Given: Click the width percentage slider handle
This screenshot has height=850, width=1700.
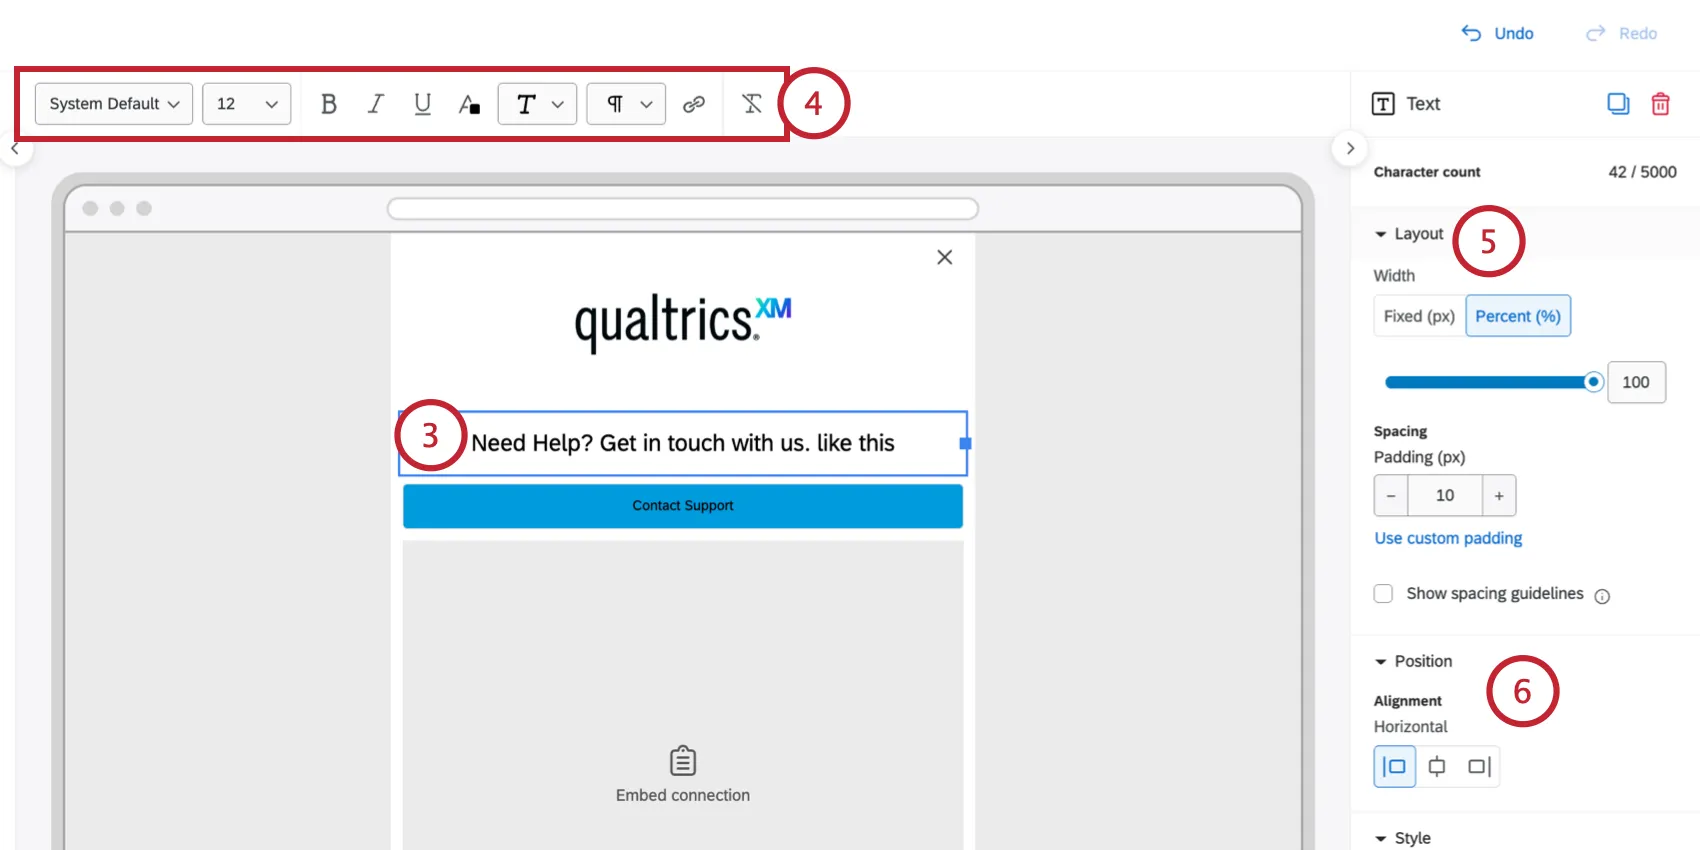Looking at the screenshot, I should click(1593, 382).
